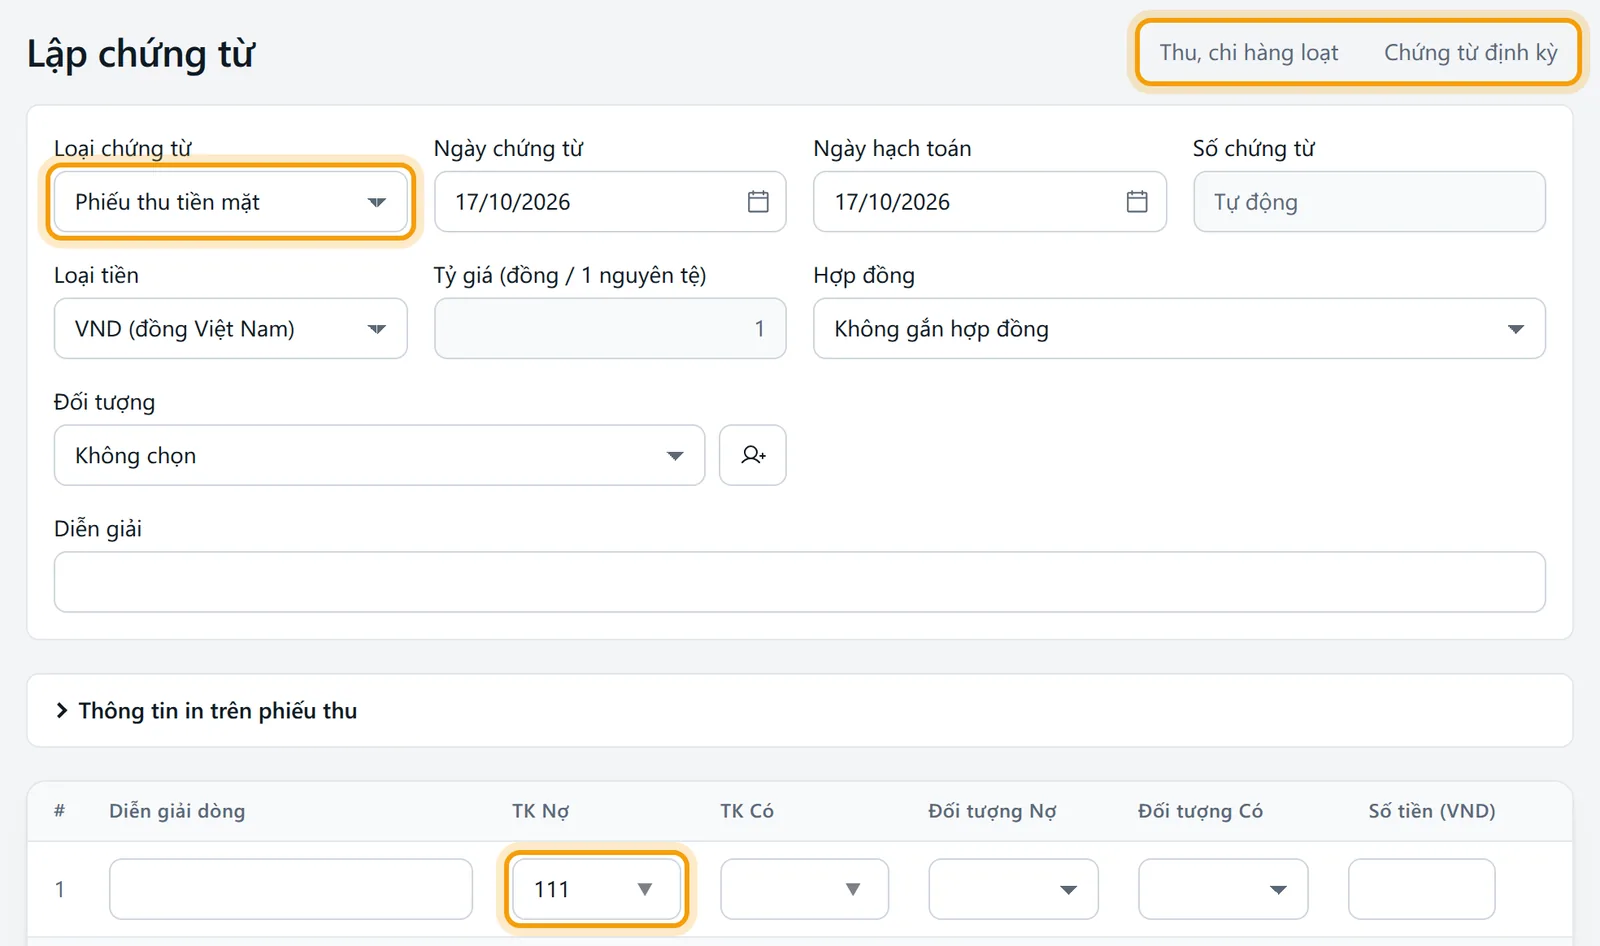Click the Diễn giải text field

coord(800,582)
